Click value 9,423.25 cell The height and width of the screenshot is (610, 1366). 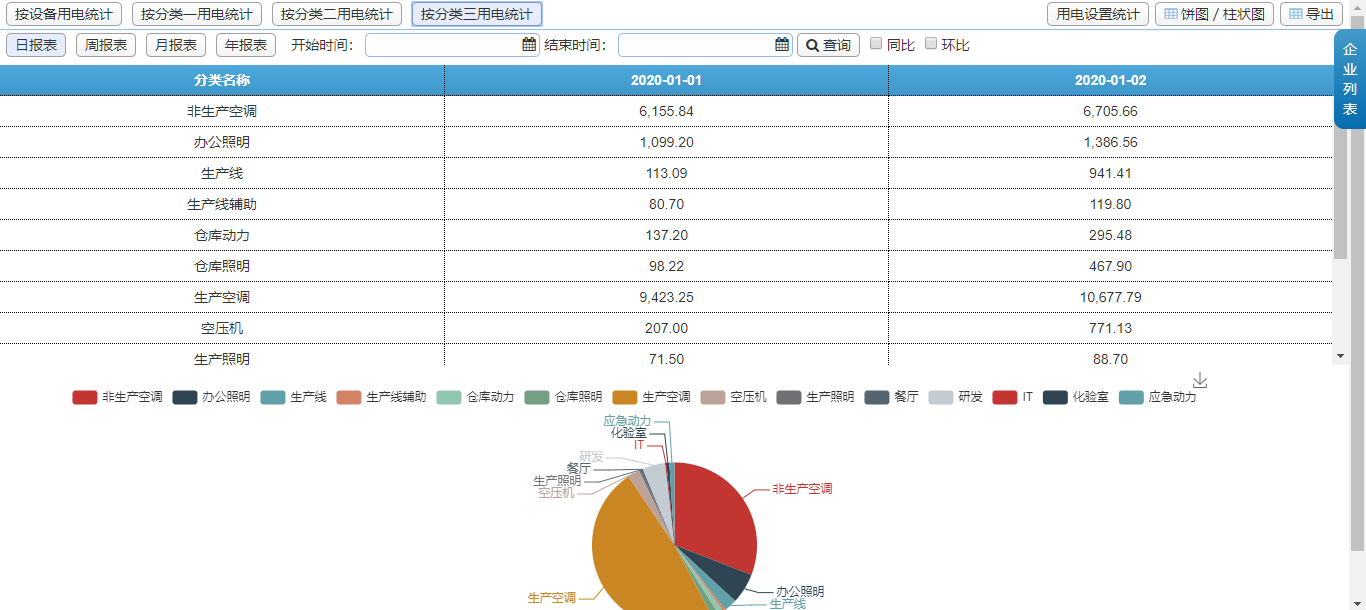pyautogui.click(x=666, y=297)
